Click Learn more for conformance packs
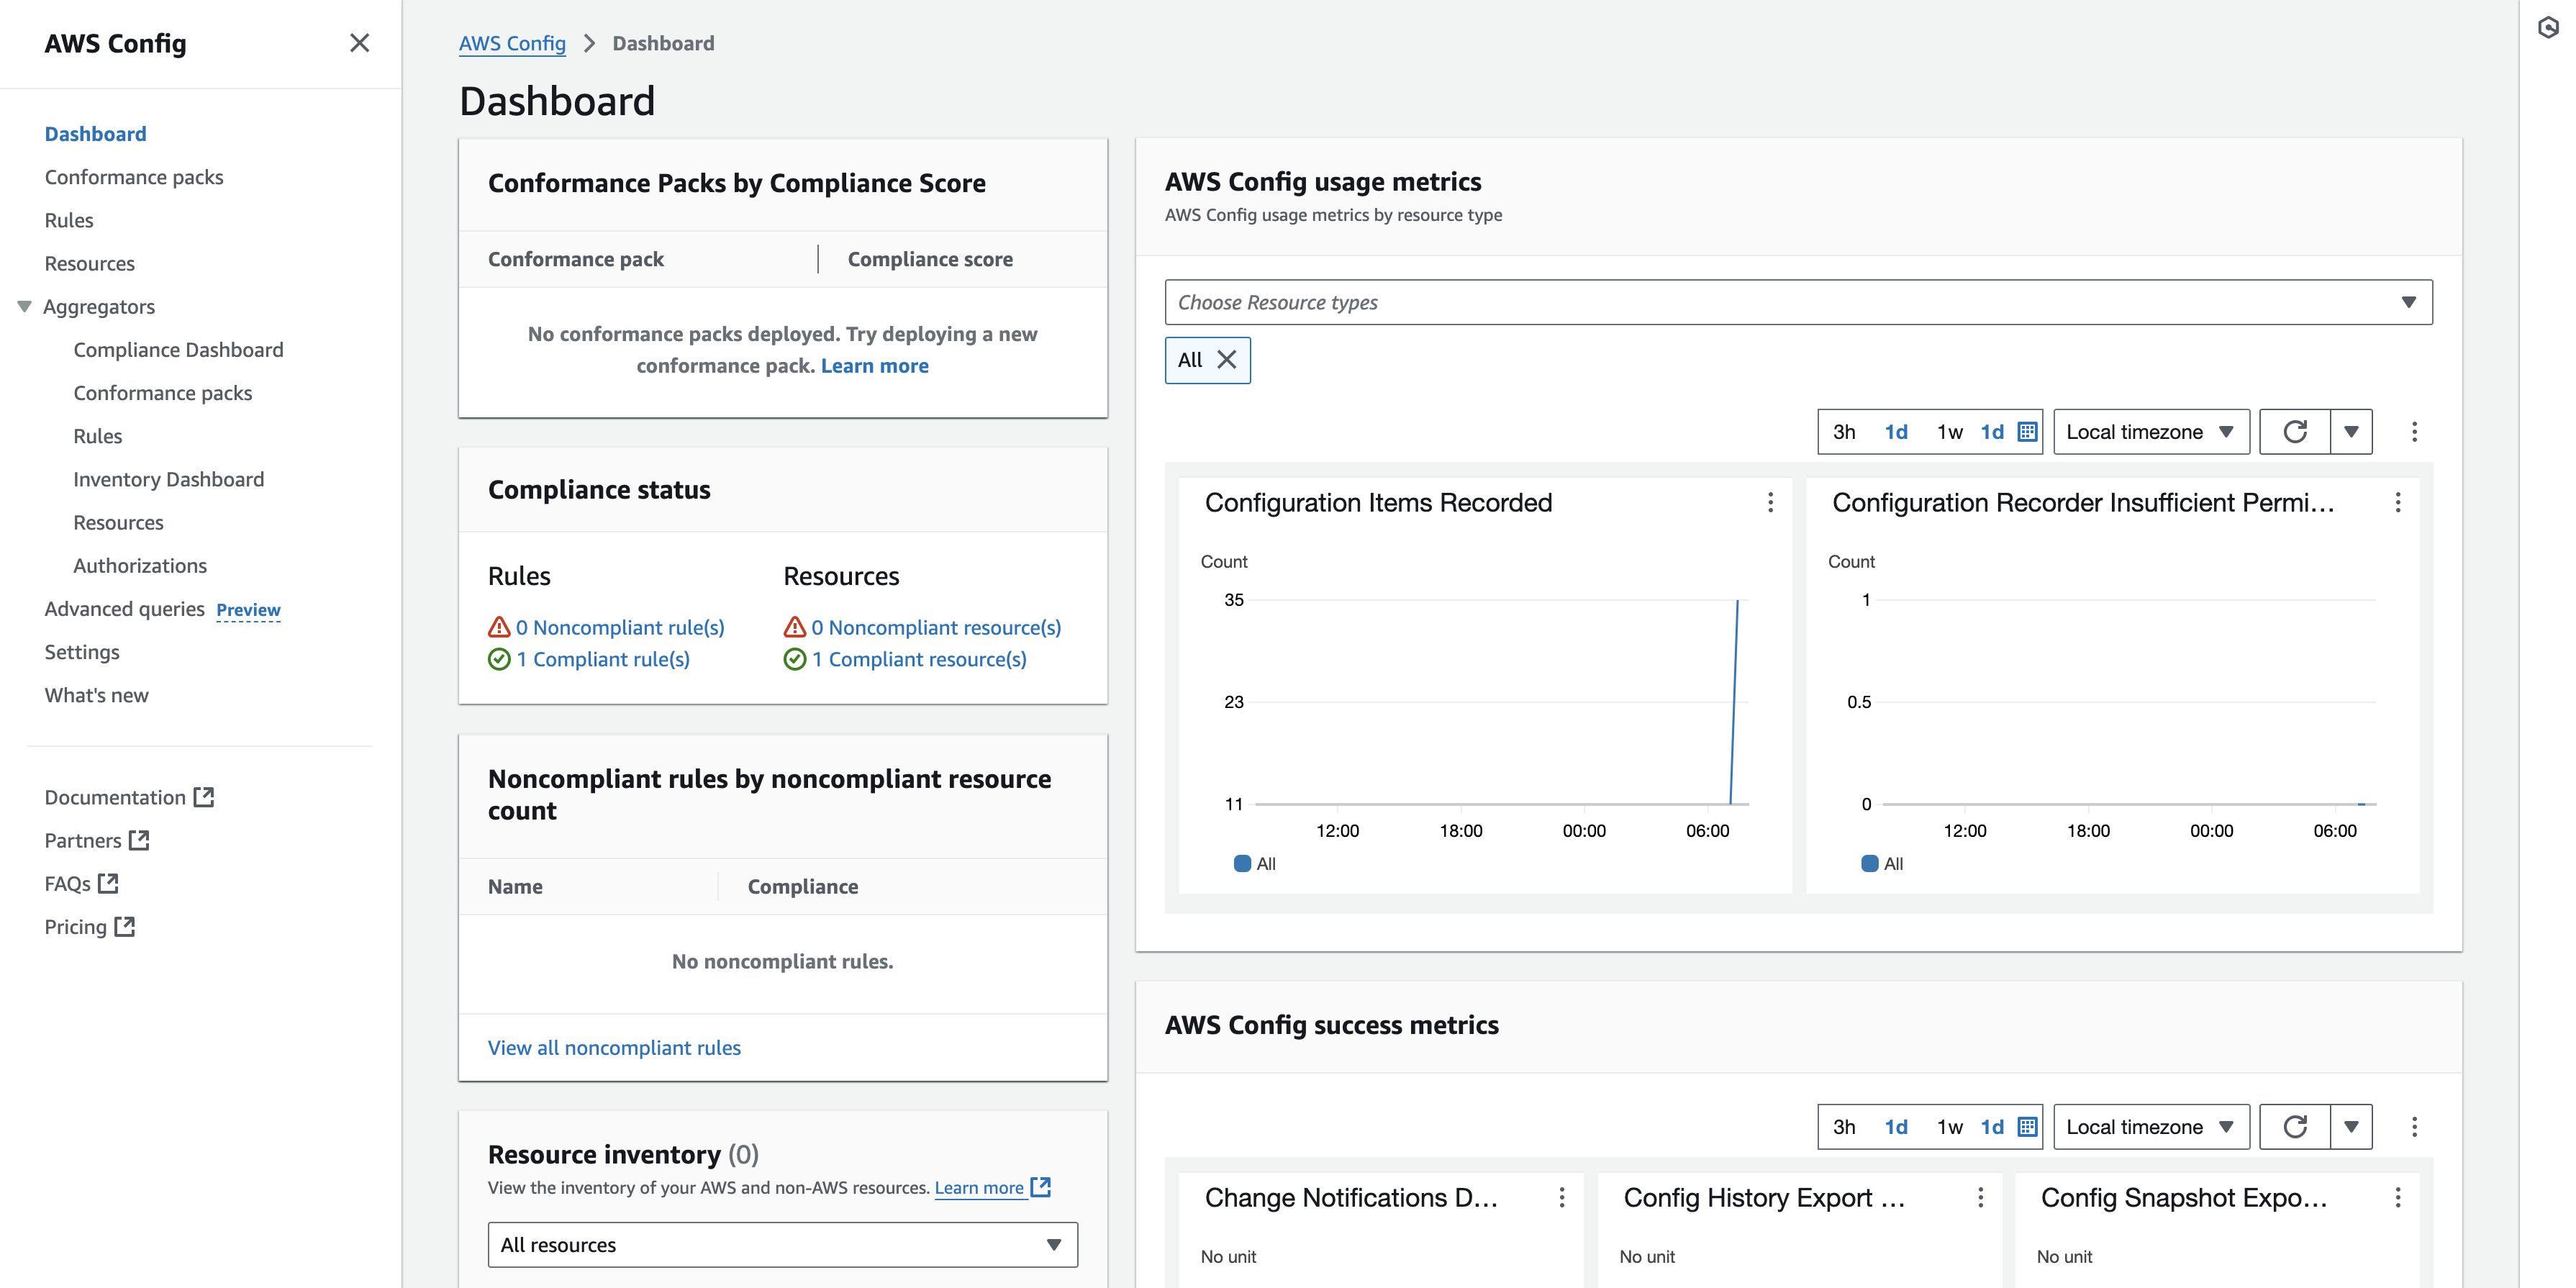2576x1288 pixels. click(874, 366)
